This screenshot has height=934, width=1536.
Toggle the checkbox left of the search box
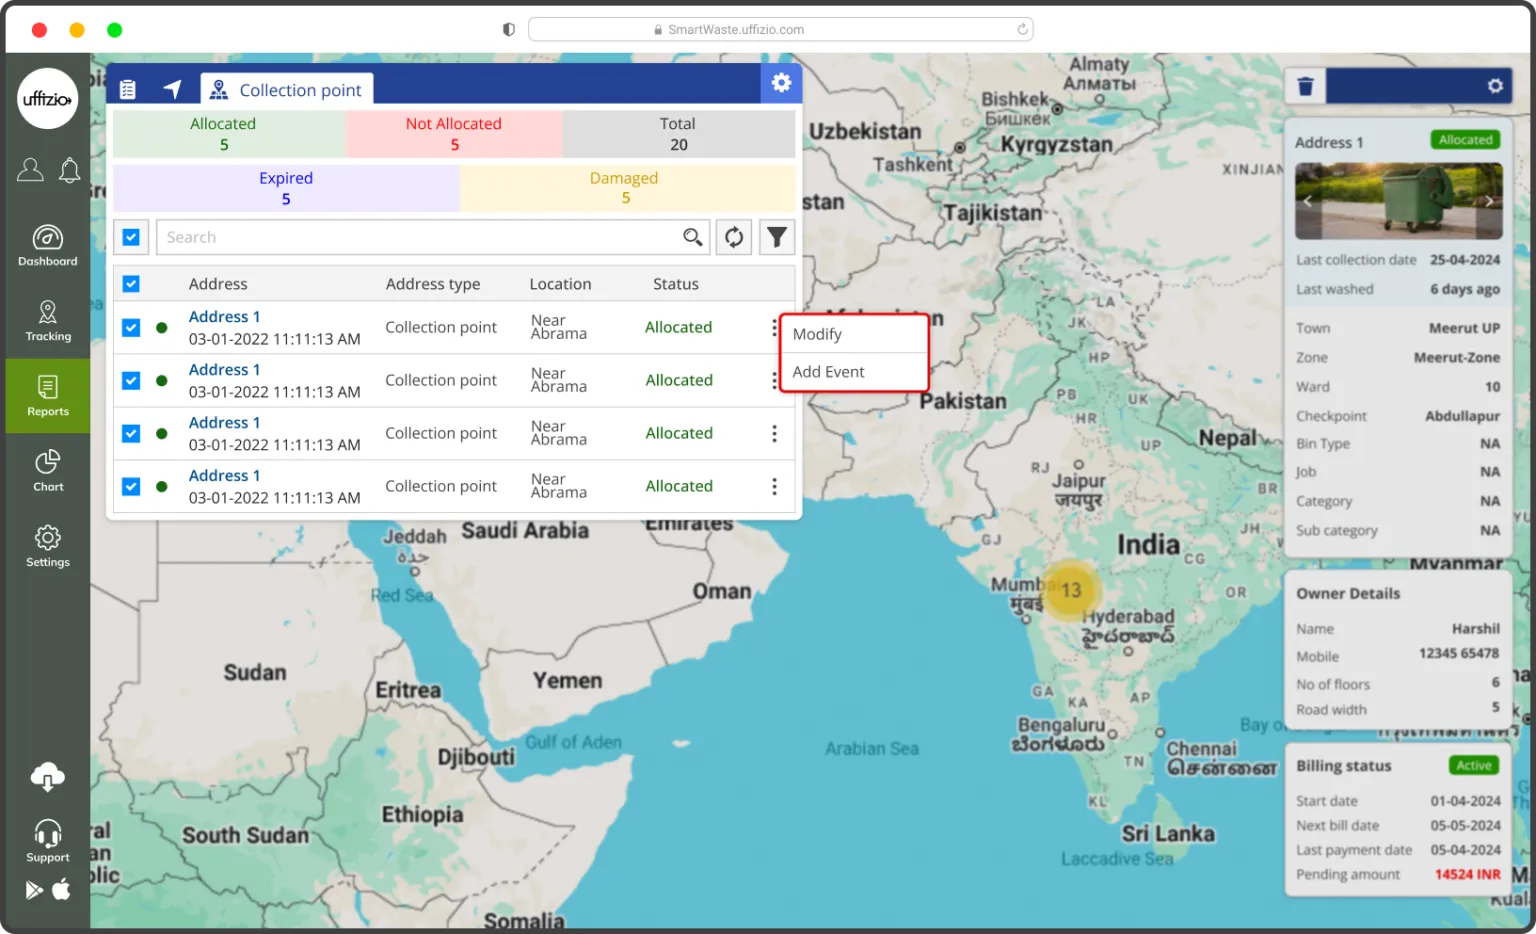131,237
